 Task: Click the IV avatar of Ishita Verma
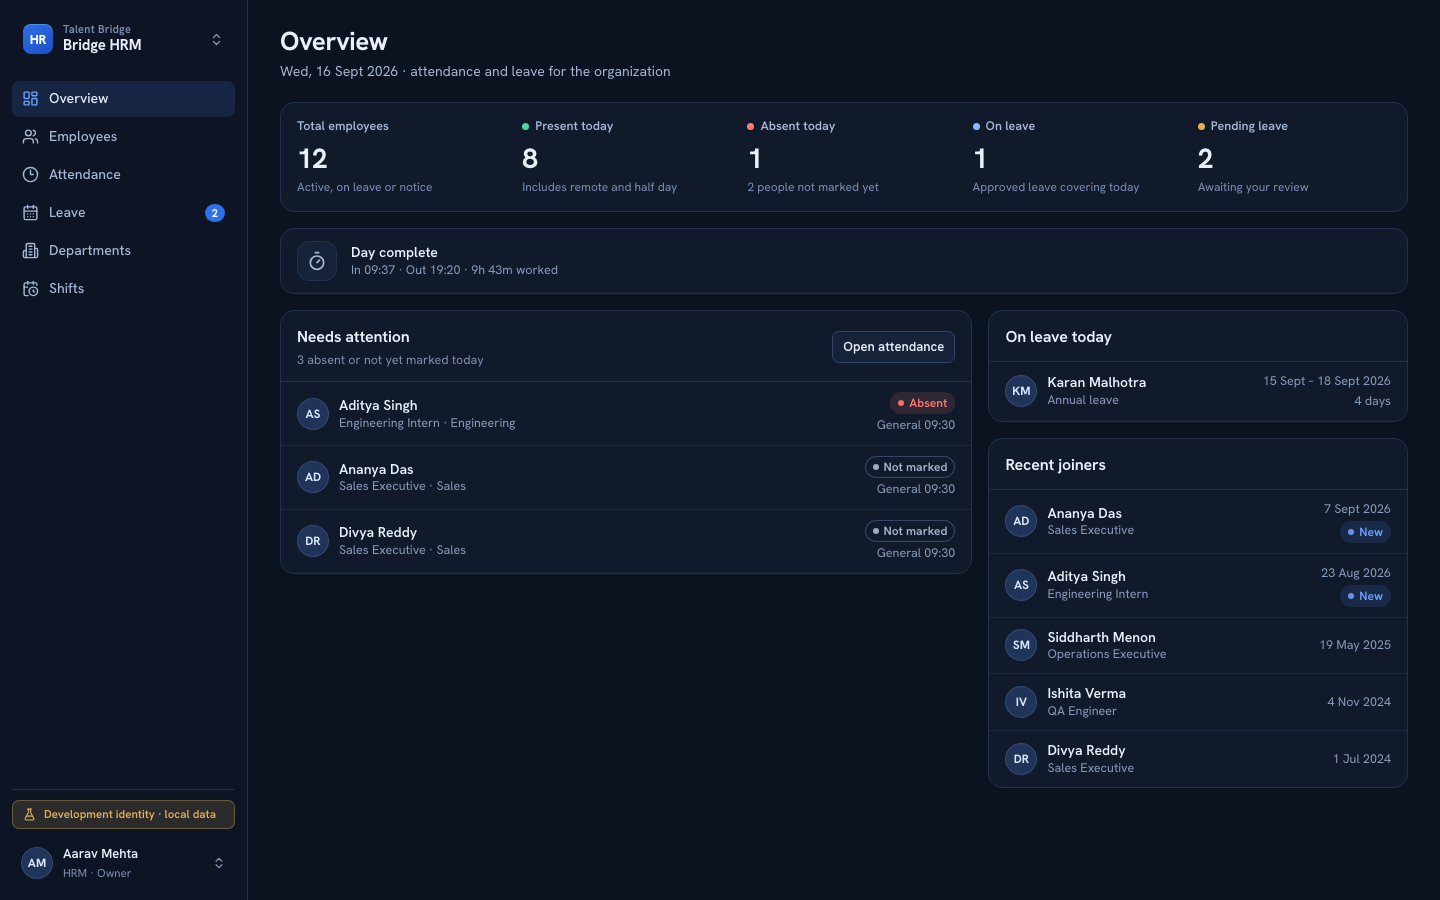pos(1021,702)
